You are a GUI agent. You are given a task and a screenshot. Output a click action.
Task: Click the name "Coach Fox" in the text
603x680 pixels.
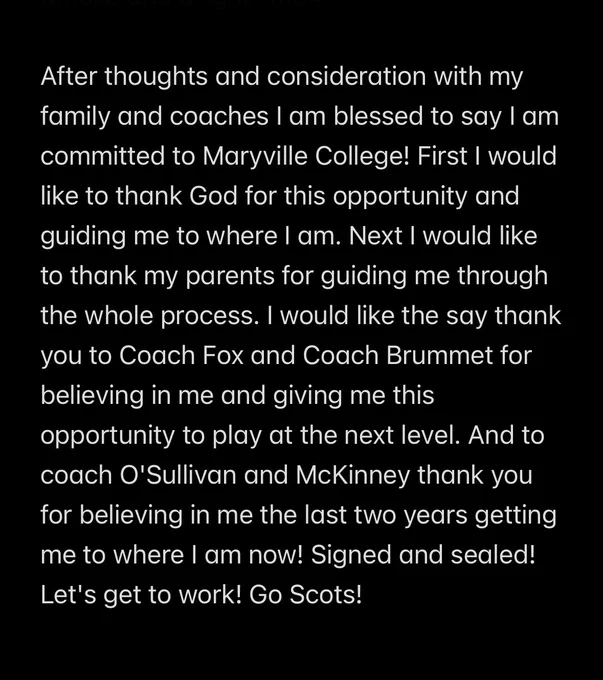pyautogui.click(x=181, y=356)
